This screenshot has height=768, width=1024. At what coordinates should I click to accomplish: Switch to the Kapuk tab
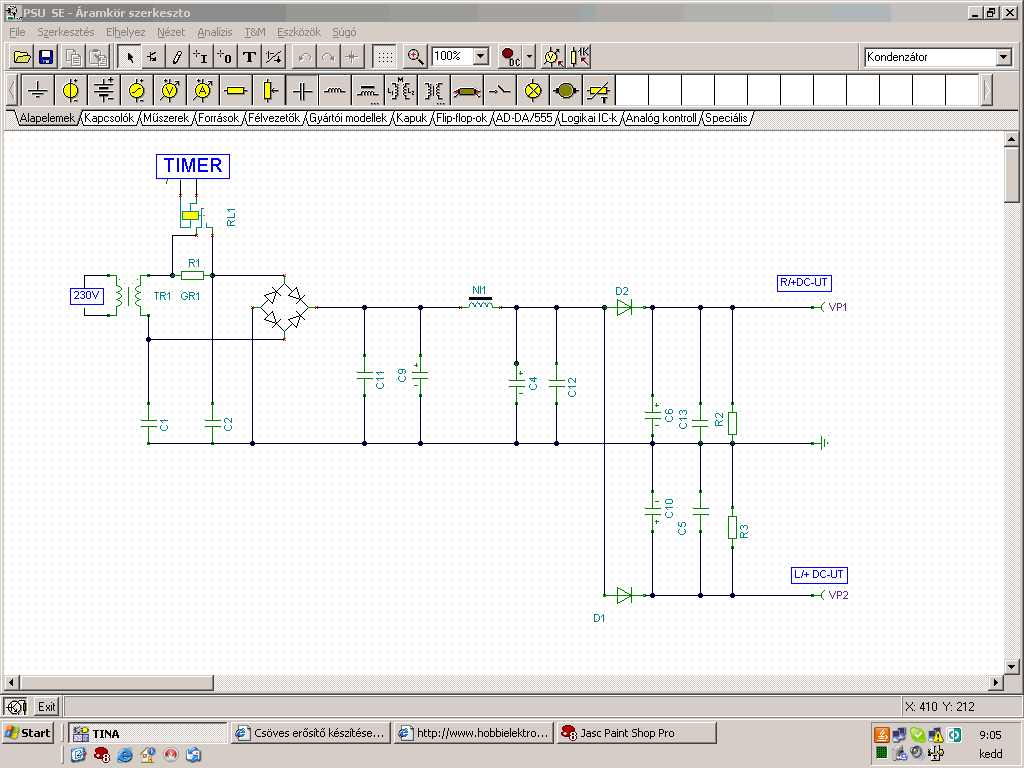pyautogui.click(x=411, y=118)
